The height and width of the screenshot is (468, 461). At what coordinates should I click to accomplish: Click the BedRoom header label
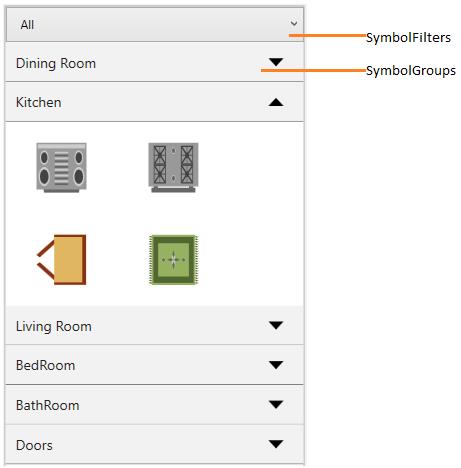[46, 365]
